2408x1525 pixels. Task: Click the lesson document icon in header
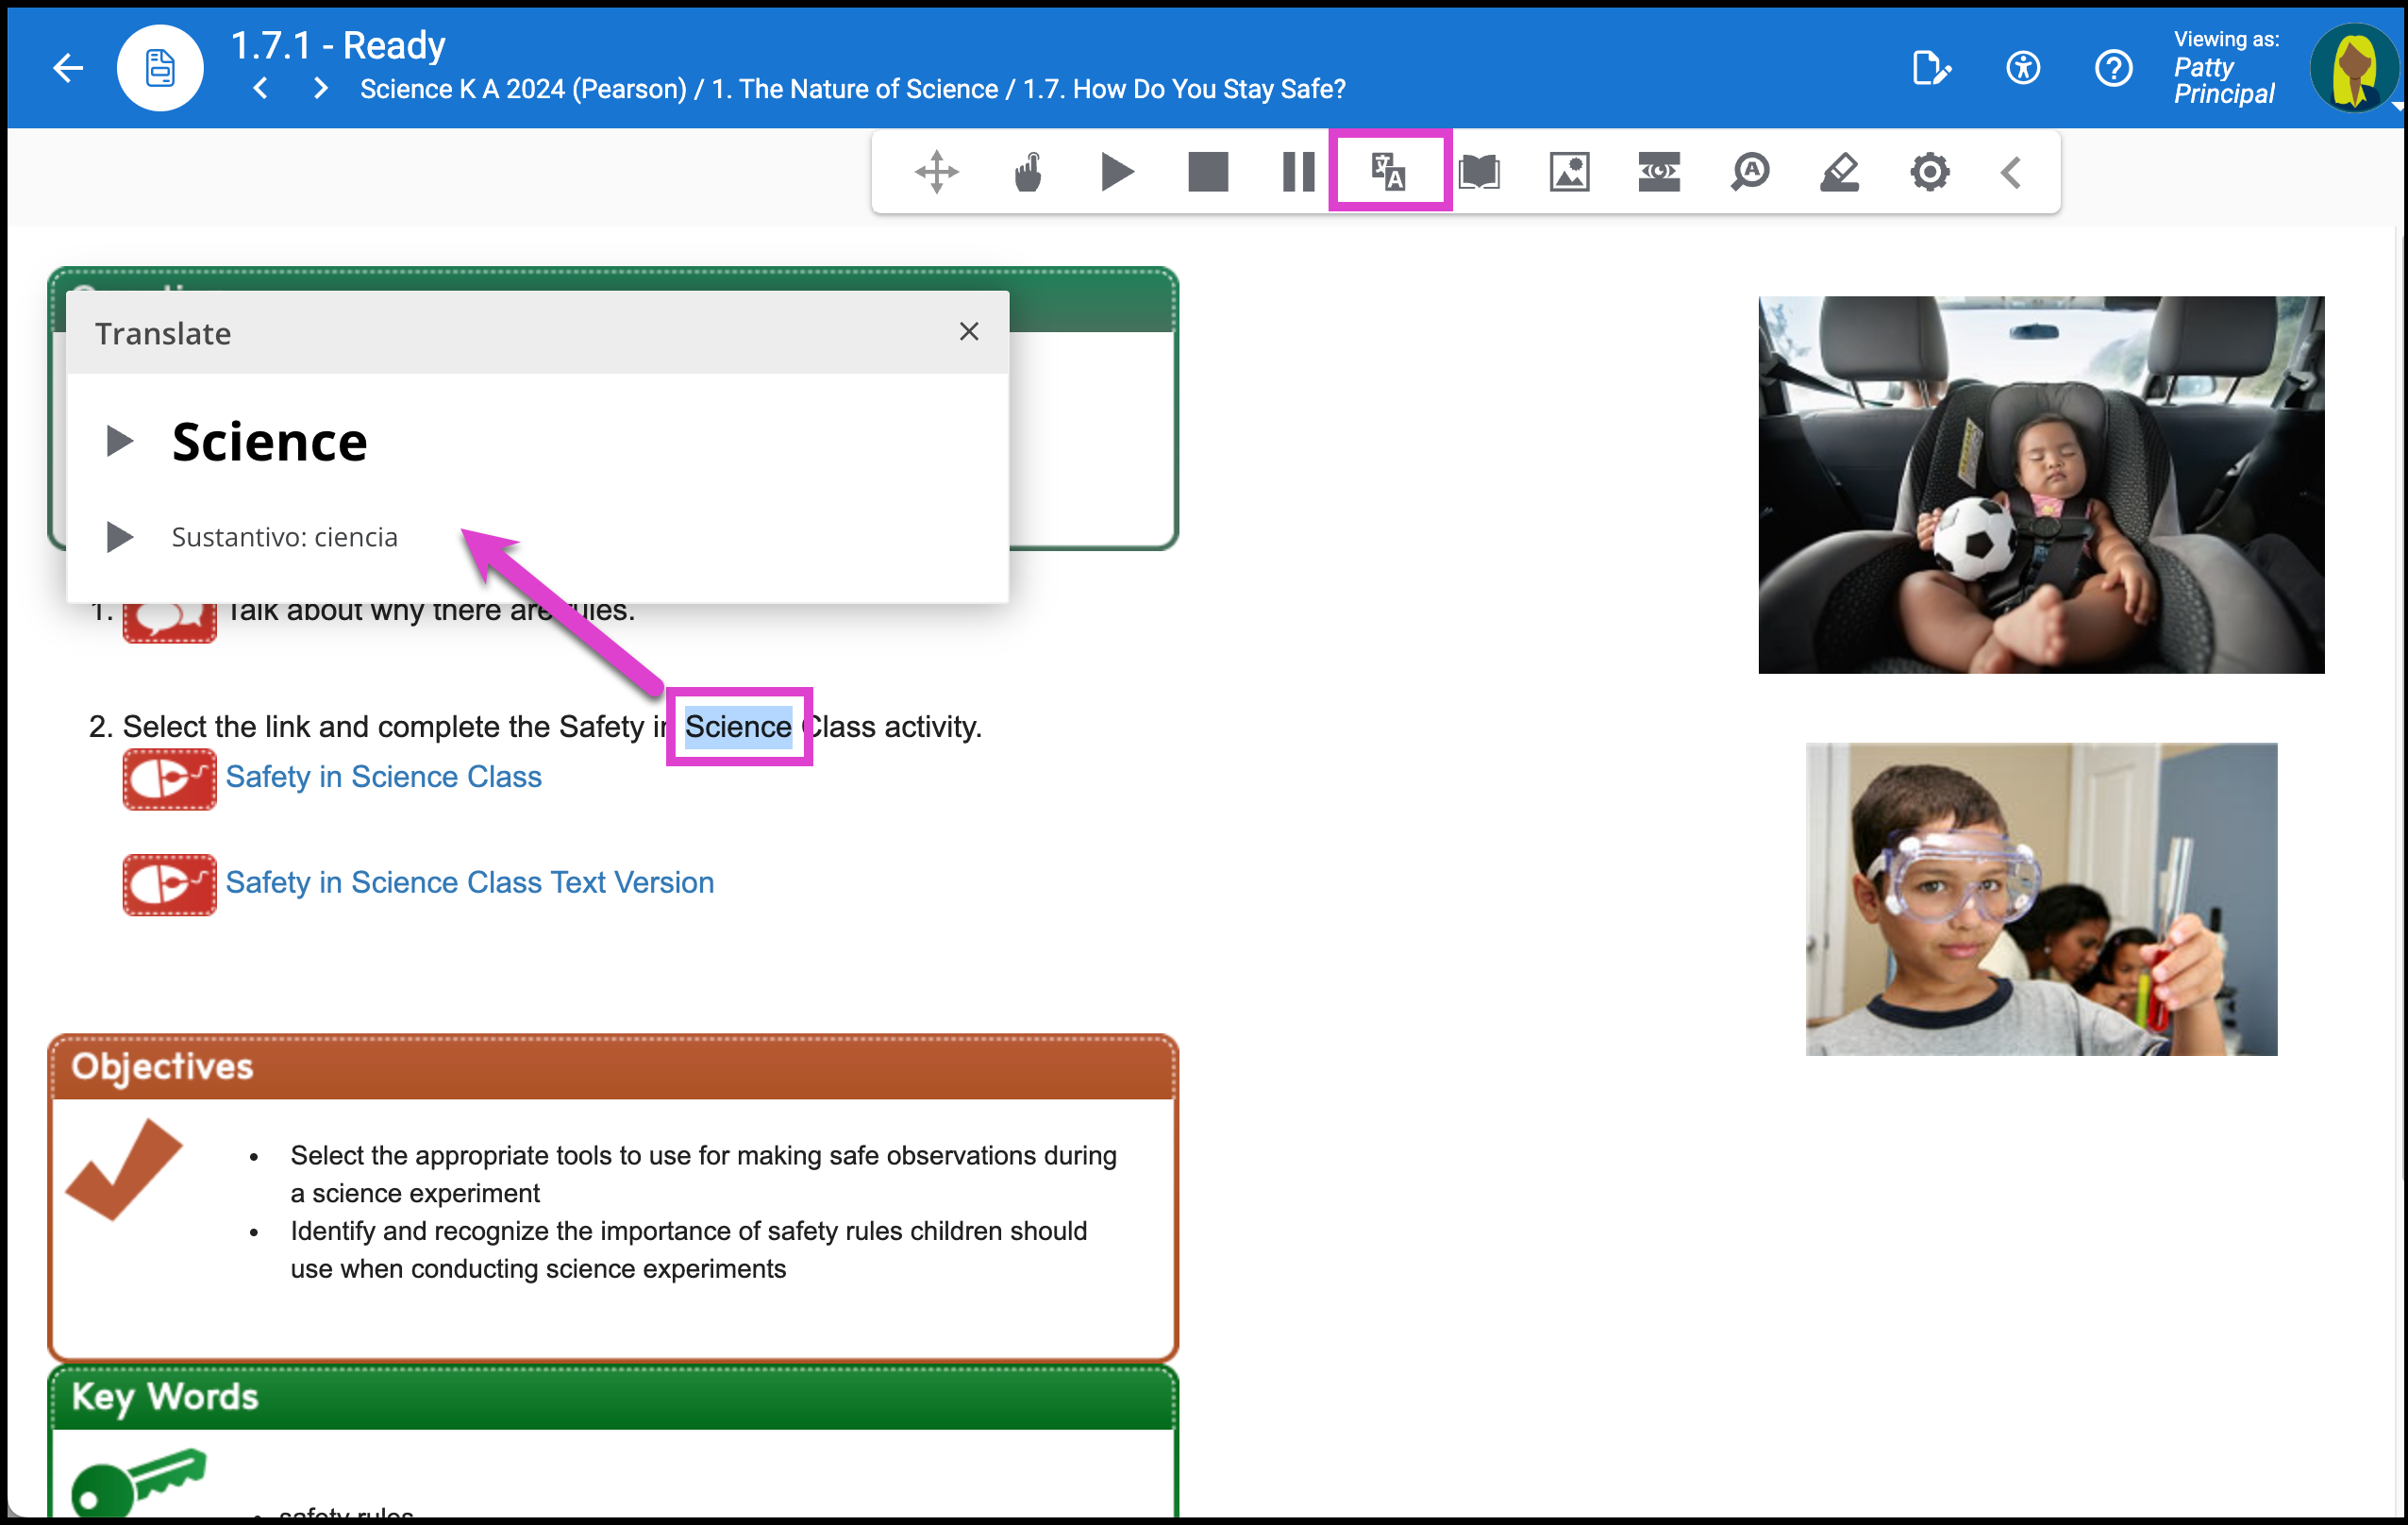(160, 68)
